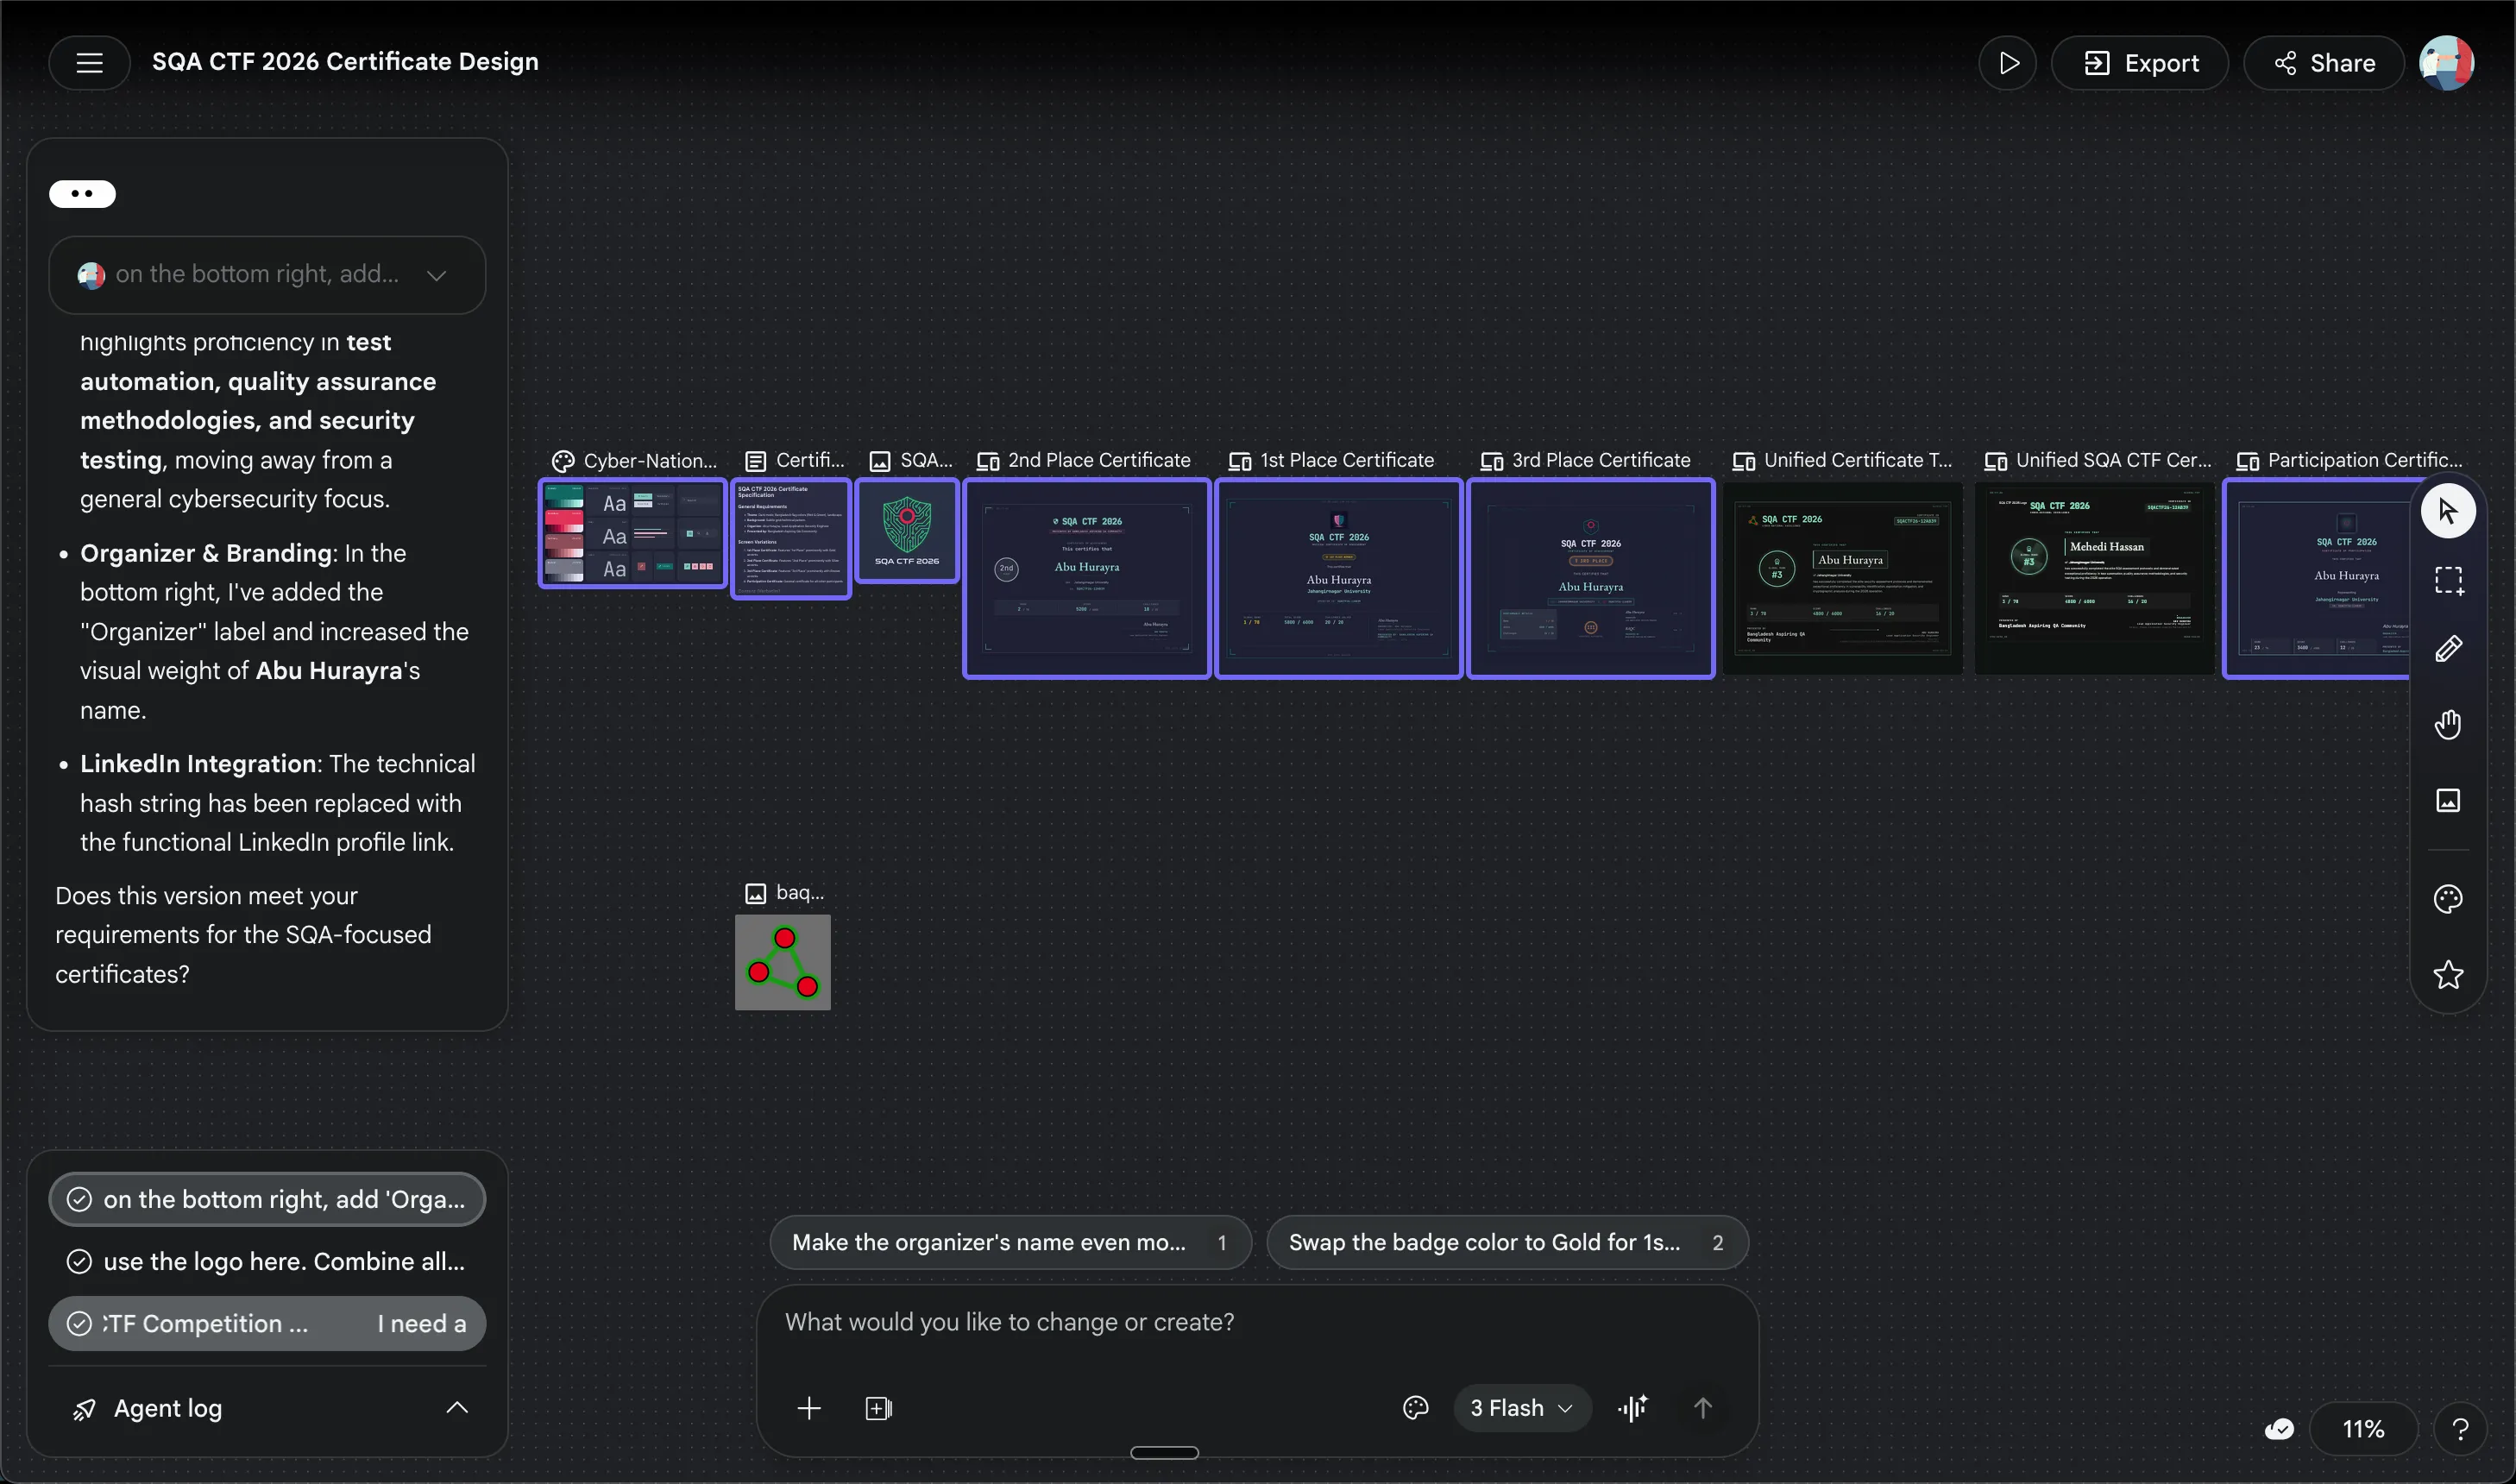Select task 'TF Competition ... I need a'
This screenshot has width=2516, height=1484.
tap(267, 1323)
